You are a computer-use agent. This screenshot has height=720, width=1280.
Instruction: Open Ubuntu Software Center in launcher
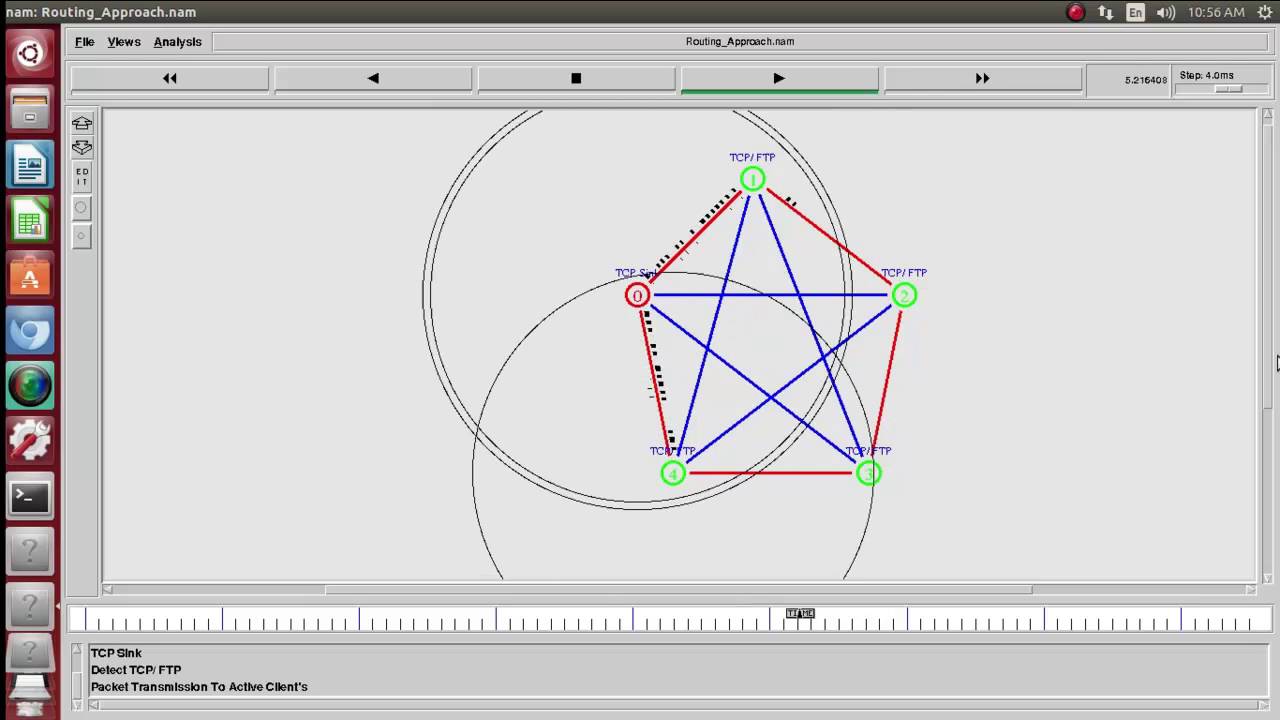(30, 275)
